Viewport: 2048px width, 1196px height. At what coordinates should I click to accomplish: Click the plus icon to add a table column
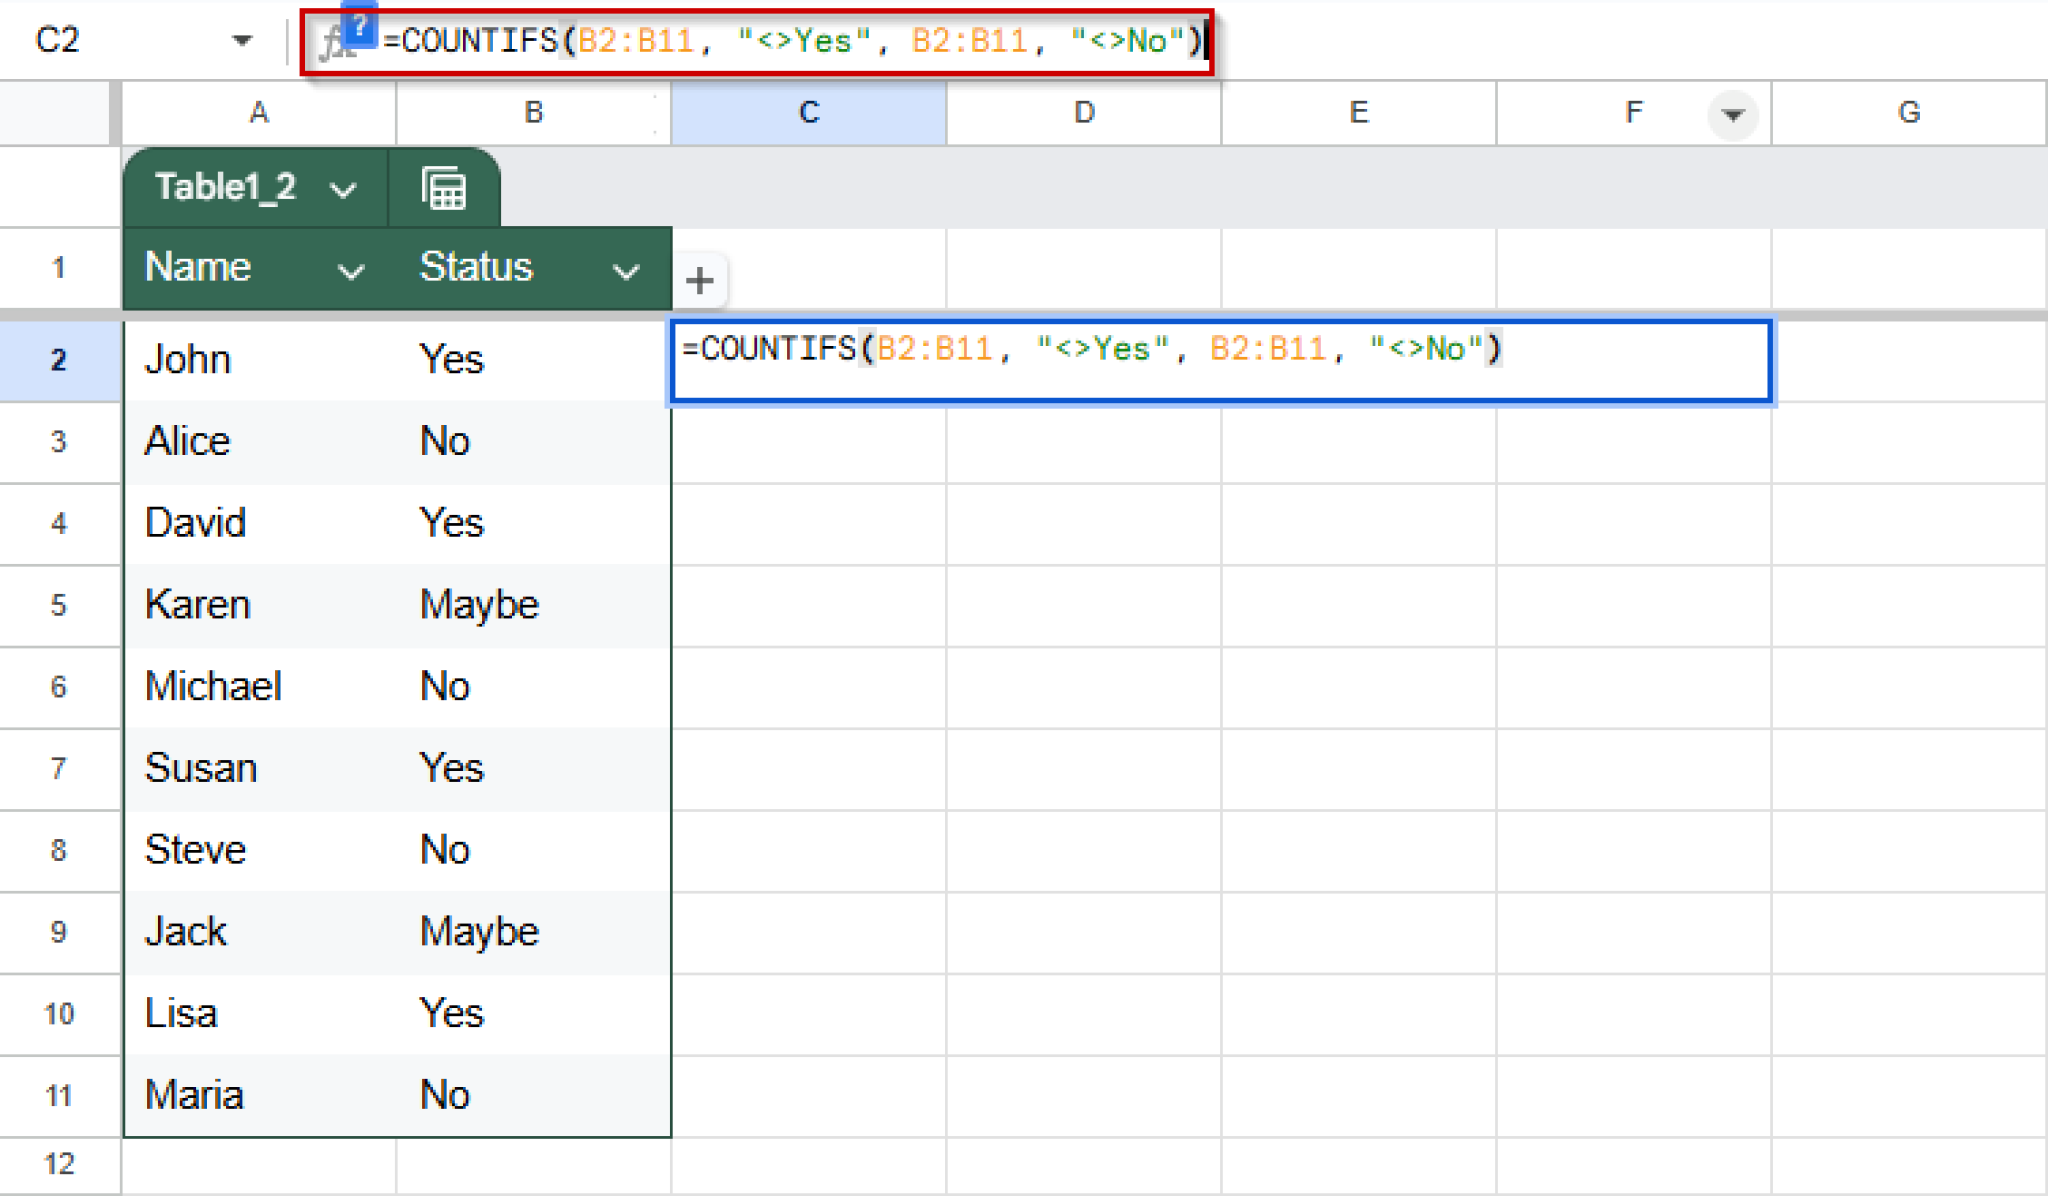(699, 281)
